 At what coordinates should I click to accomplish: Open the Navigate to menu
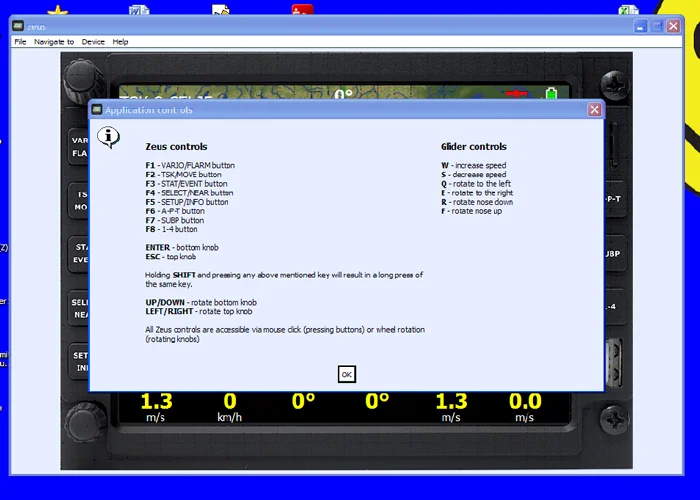[54, 42]
